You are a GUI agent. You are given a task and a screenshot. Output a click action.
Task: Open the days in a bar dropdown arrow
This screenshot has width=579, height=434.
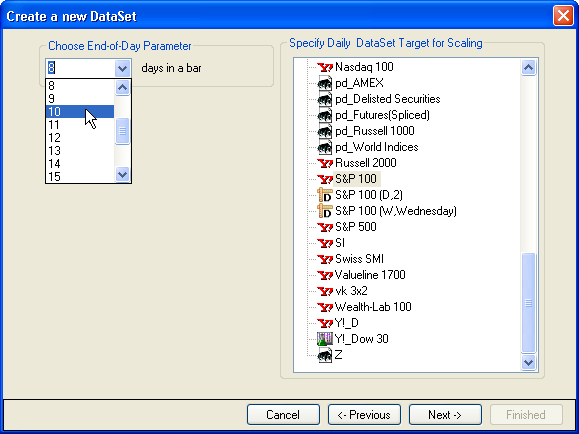(122, 68)
